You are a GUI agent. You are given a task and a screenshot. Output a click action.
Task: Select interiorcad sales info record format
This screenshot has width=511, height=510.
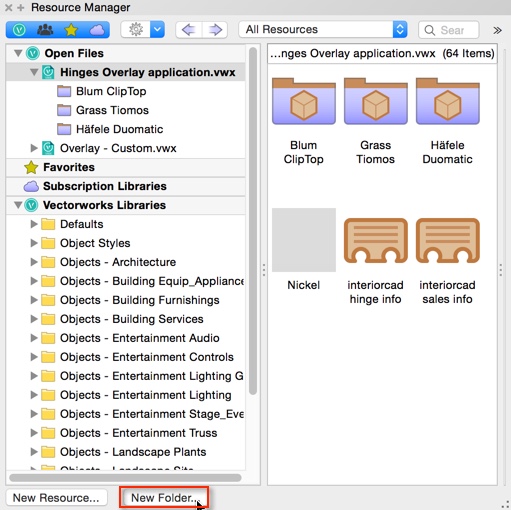[x=448, y=240]
